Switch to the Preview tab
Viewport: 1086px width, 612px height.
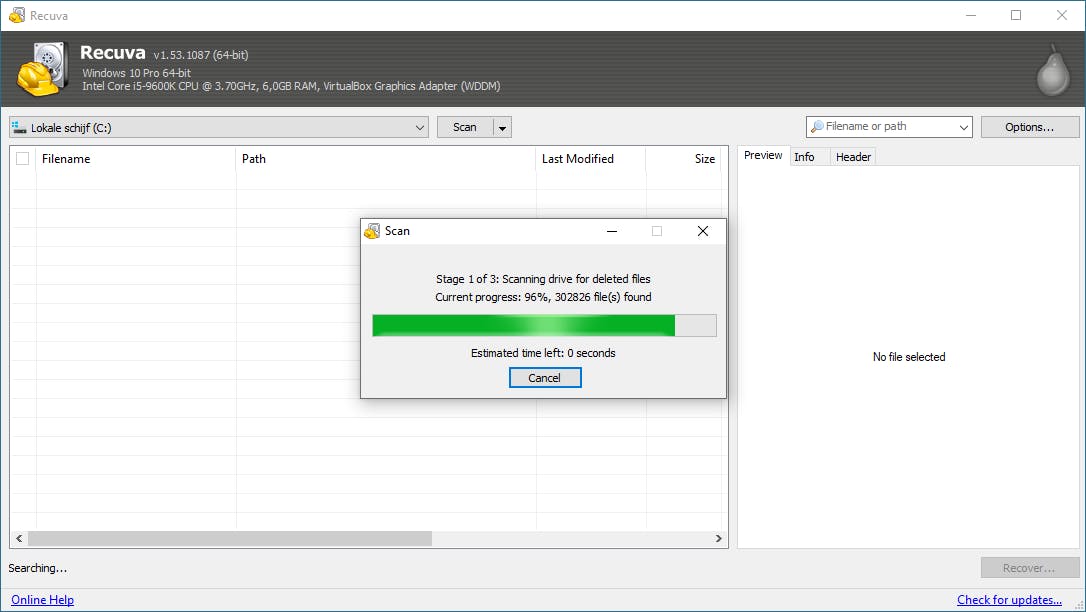(x=763, y=156)
